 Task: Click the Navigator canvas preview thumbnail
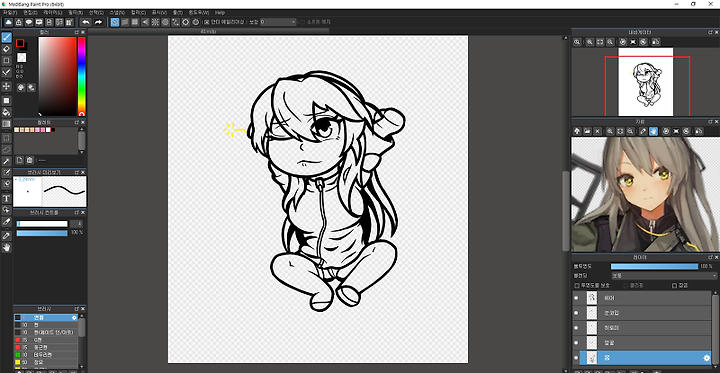coord(645,82)
